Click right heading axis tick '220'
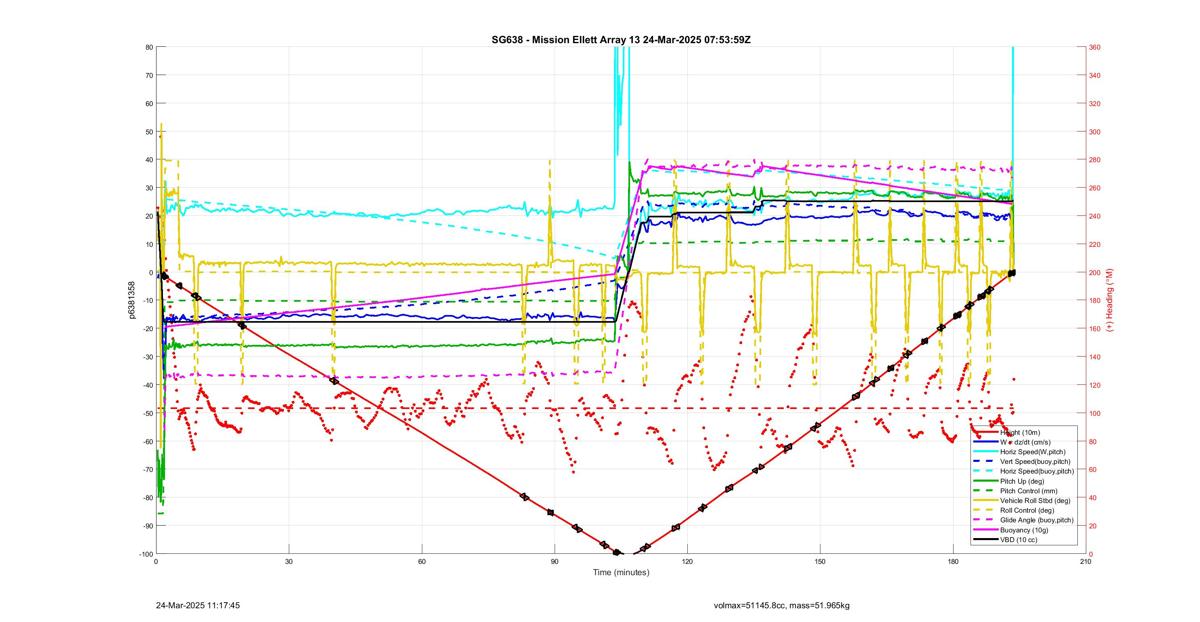The image size is (1200, 622). [1095, 244]
